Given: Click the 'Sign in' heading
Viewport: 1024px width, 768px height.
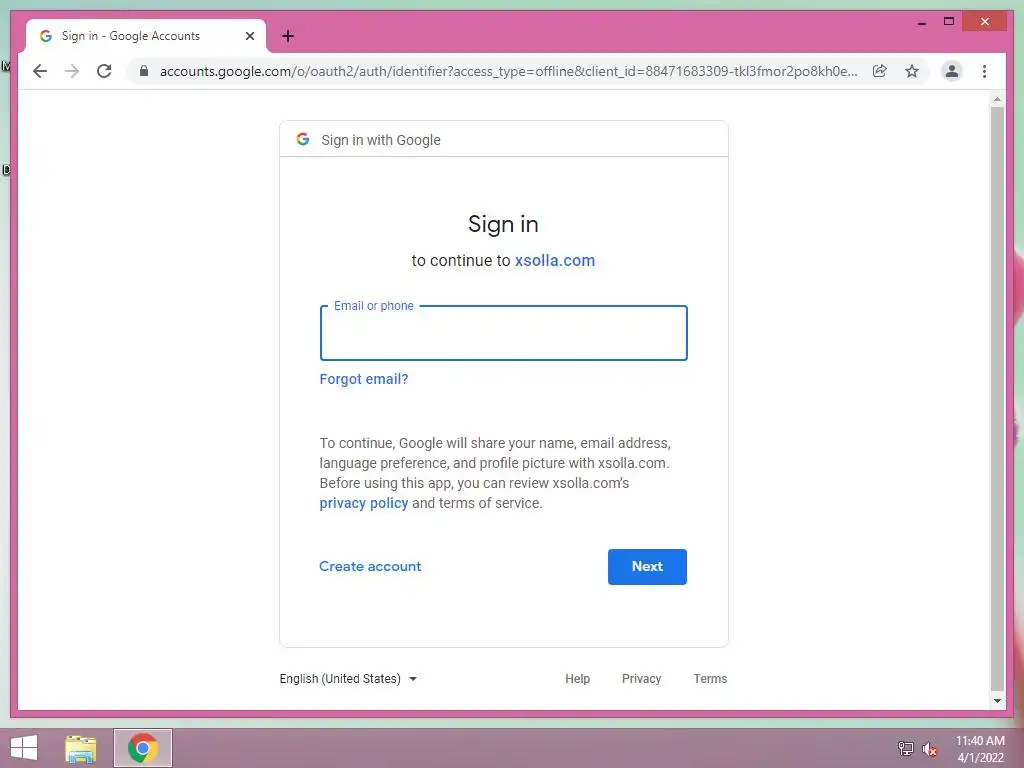Looking at the screenshot, I should click(503, 225).
